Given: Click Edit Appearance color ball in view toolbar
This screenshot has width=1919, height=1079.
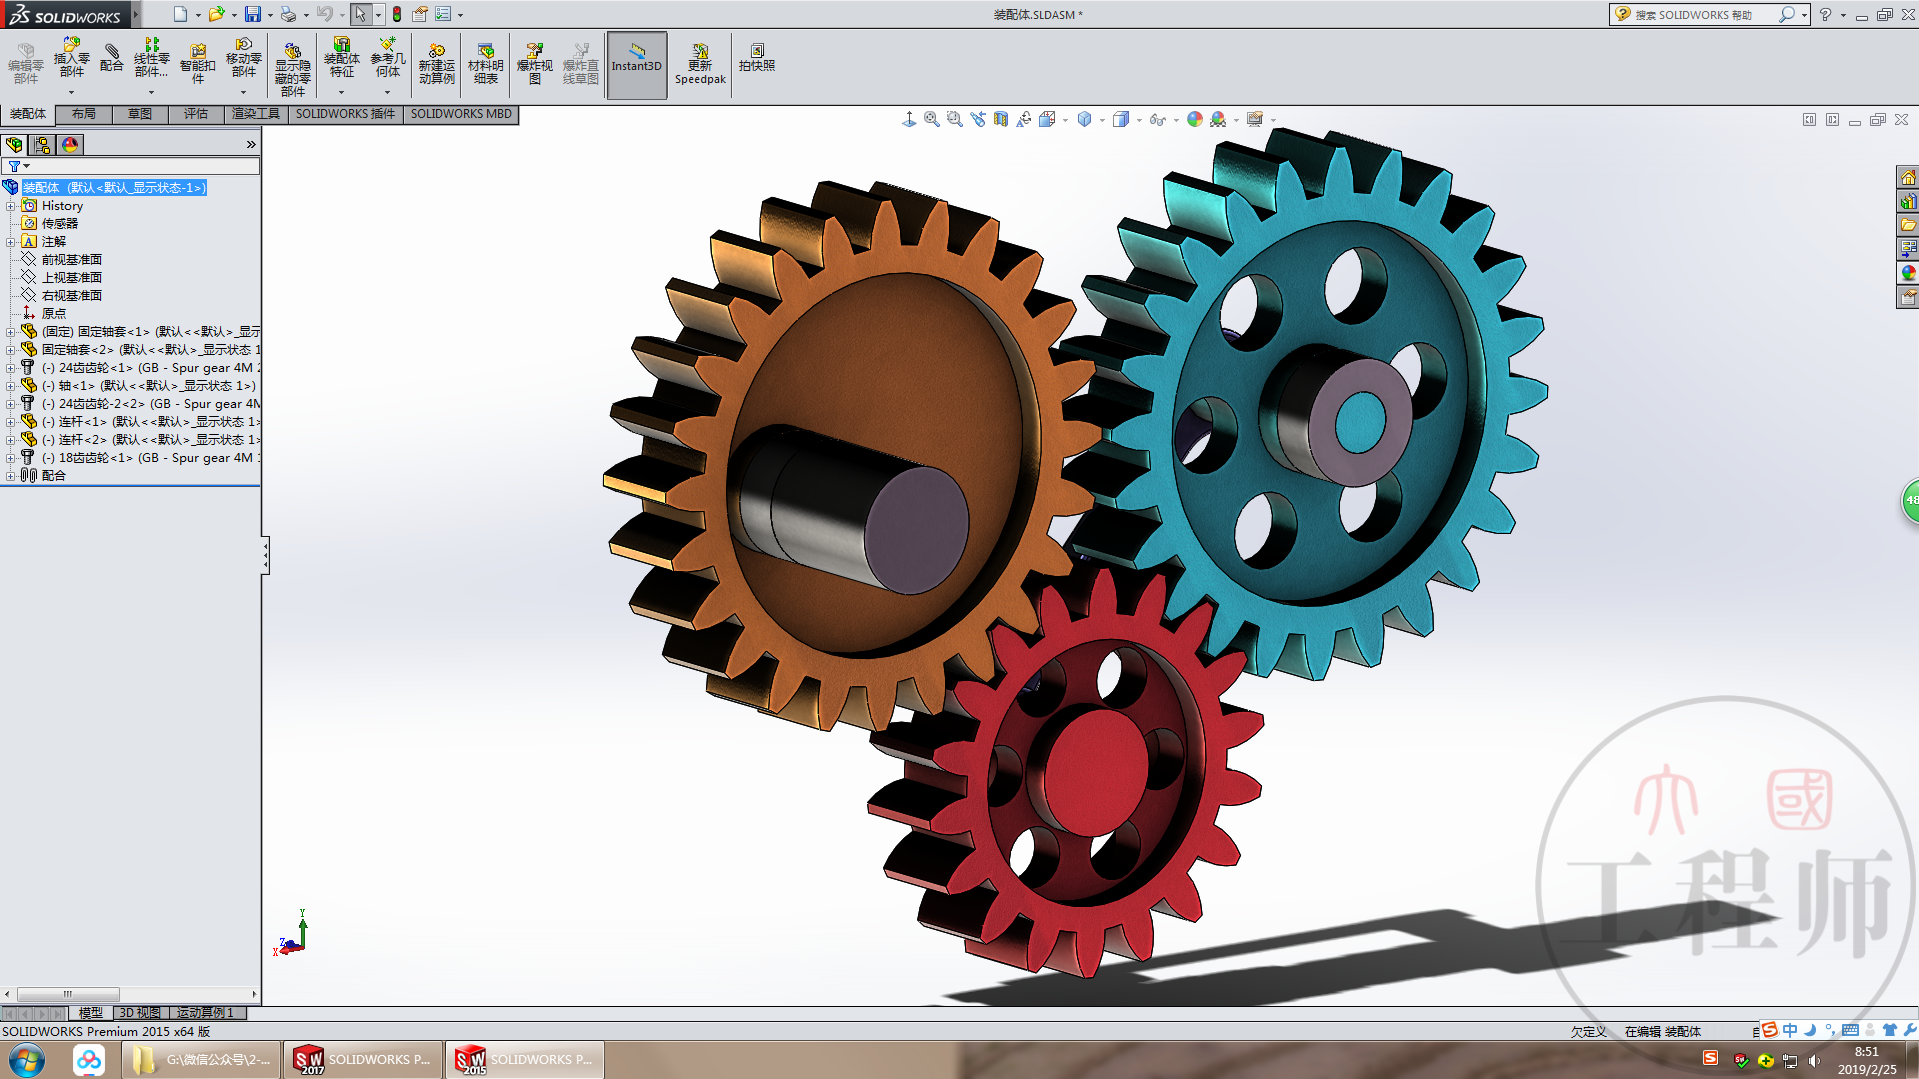Looking at the screenshot, I should [x=1194, y=119].
